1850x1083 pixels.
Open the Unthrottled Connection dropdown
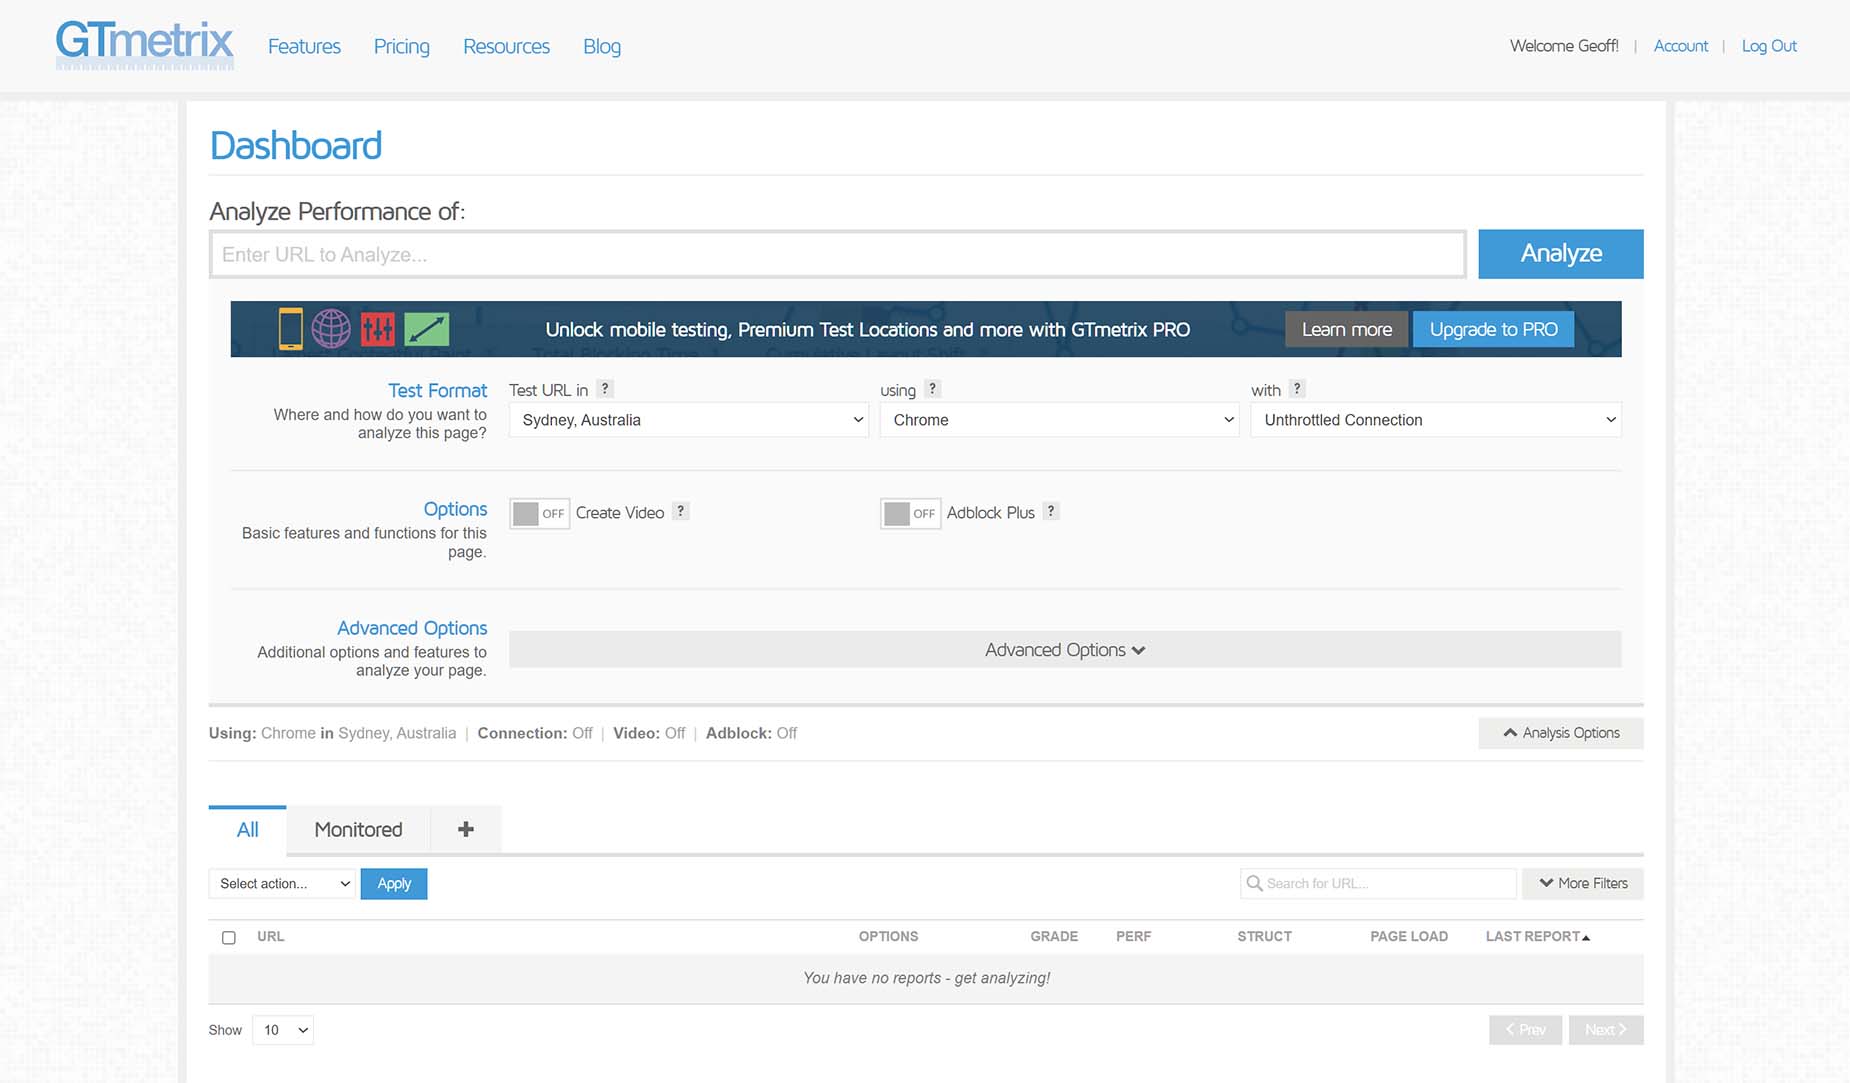tap(1436, 420)
